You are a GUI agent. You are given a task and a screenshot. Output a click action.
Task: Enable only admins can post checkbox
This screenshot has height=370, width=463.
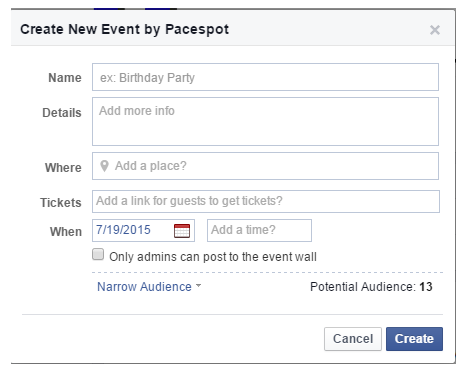click(x=98, y=254)
